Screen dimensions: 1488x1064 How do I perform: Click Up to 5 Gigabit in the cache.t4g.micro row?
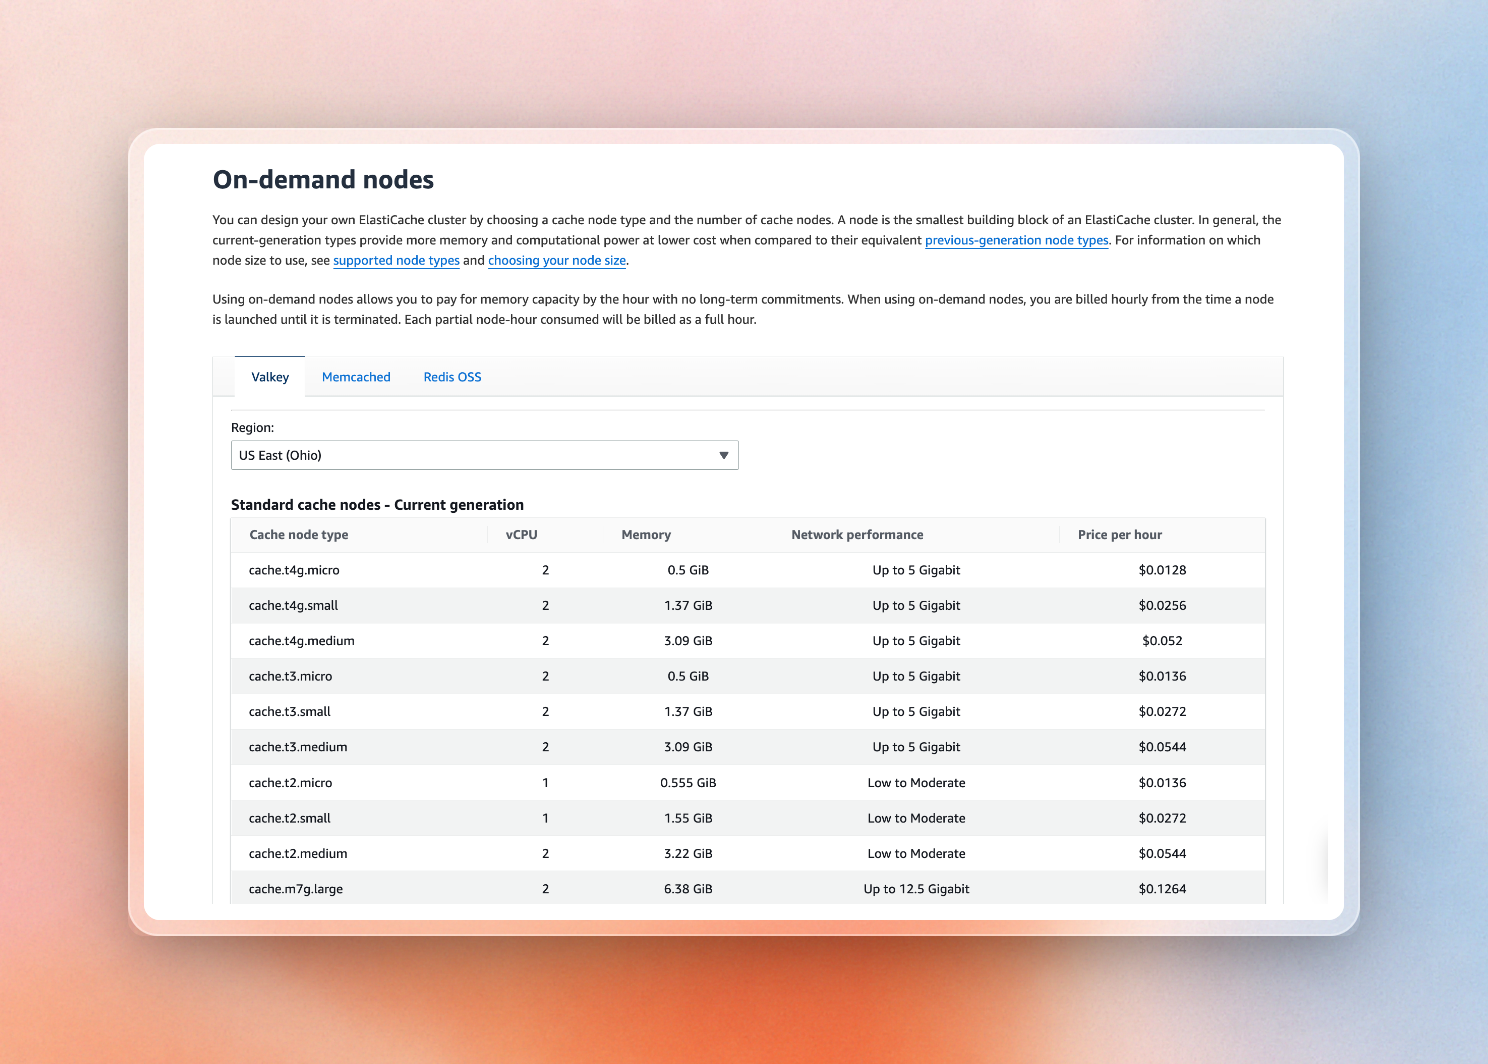point(916,570)
